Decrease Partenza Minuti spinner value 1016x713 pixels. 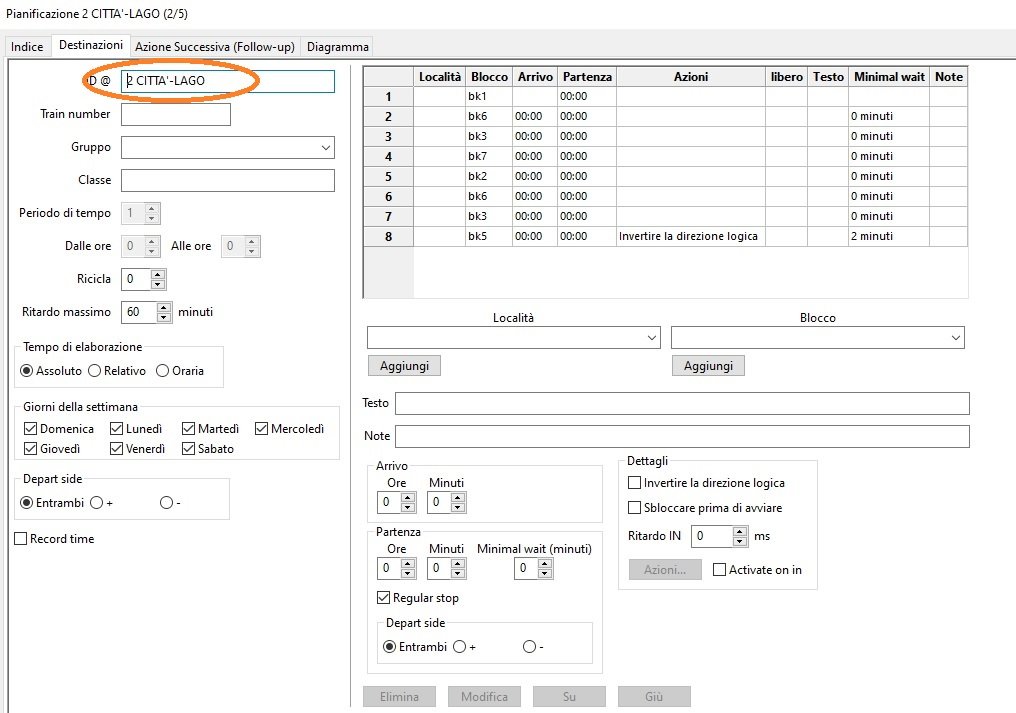(x=458, y=573)
